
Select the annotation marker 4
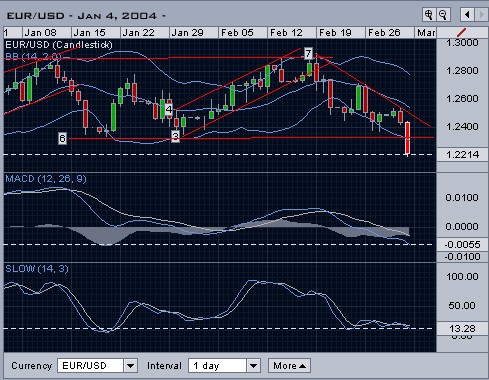tap(169, 109)
